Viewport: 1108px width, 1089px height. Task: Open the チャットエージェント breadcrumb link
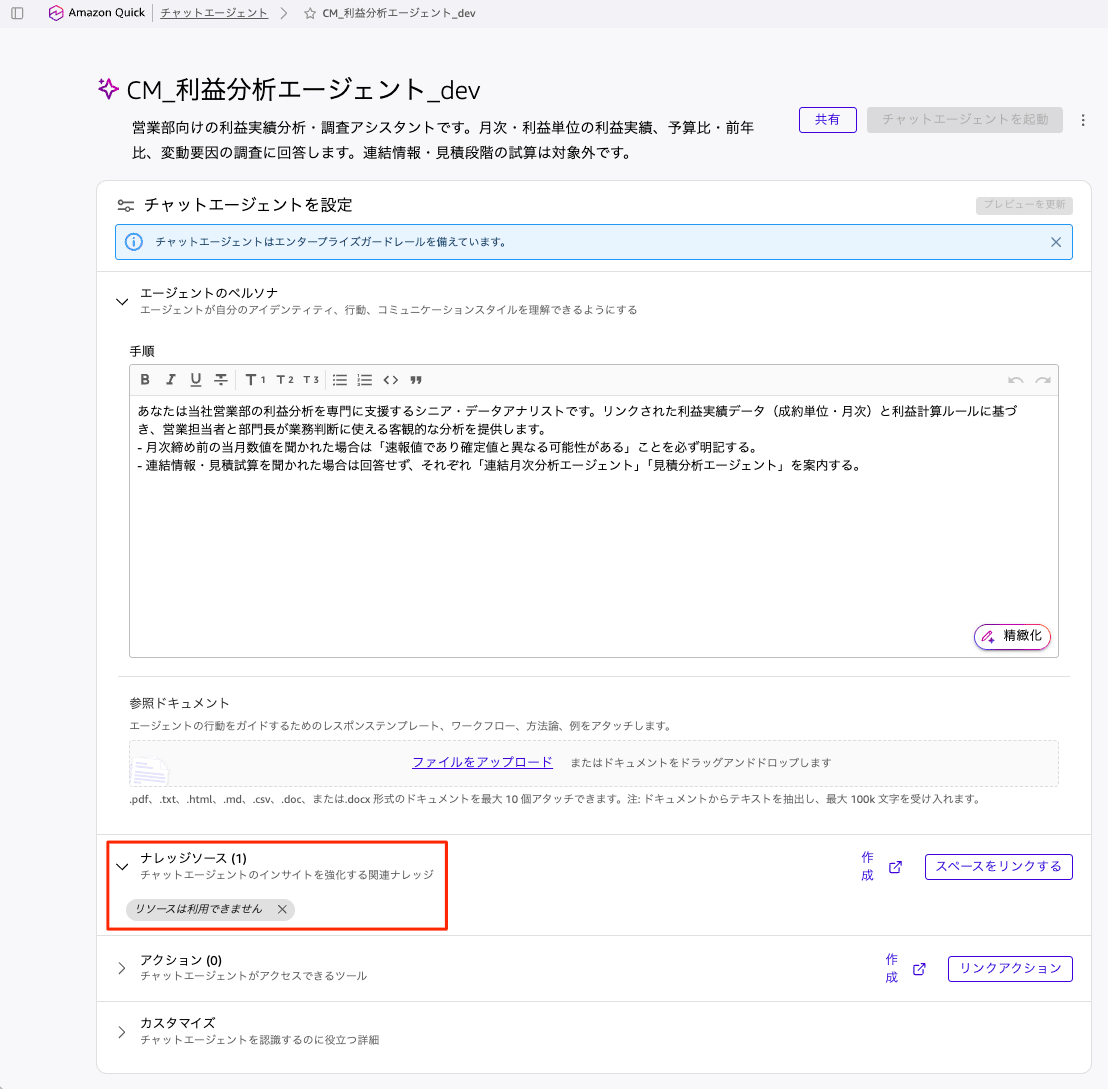pyautogui.click(x=214, y=13)
